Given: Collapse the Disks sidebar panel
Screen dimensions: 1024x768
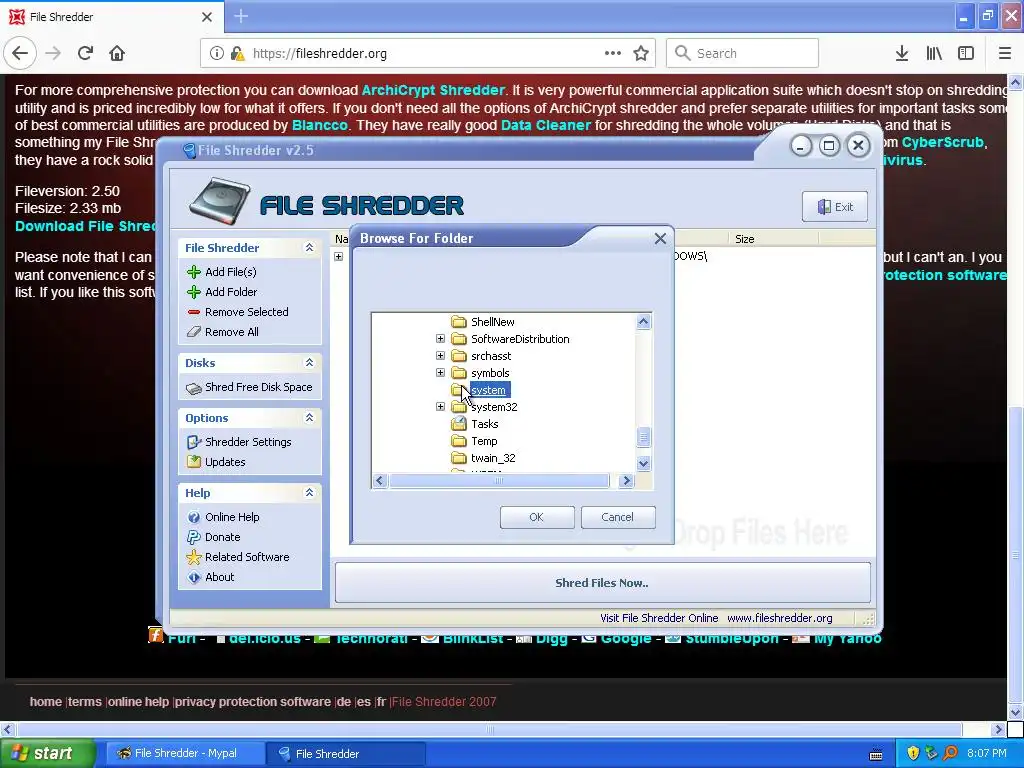Looking at the screenshot, I should (x=310, y=362).
